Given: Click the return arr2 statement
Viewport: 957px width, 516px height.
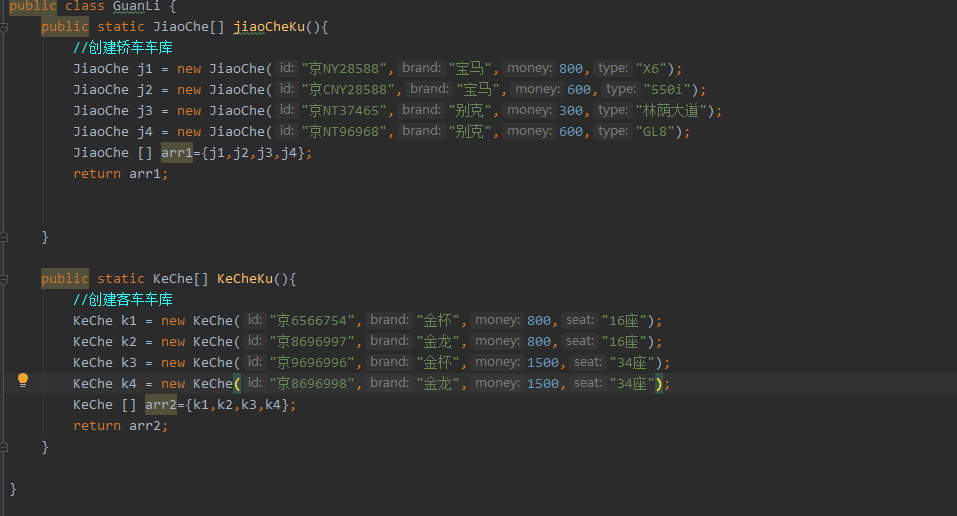Looking at the screenshot, I should (120, 426).
